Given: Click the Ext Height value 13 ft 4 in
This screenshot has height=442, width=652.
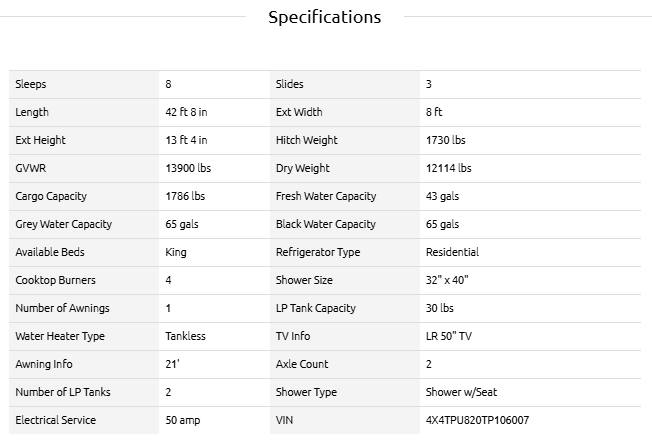Looking at the screenshot, I should (x=187, y=140).
